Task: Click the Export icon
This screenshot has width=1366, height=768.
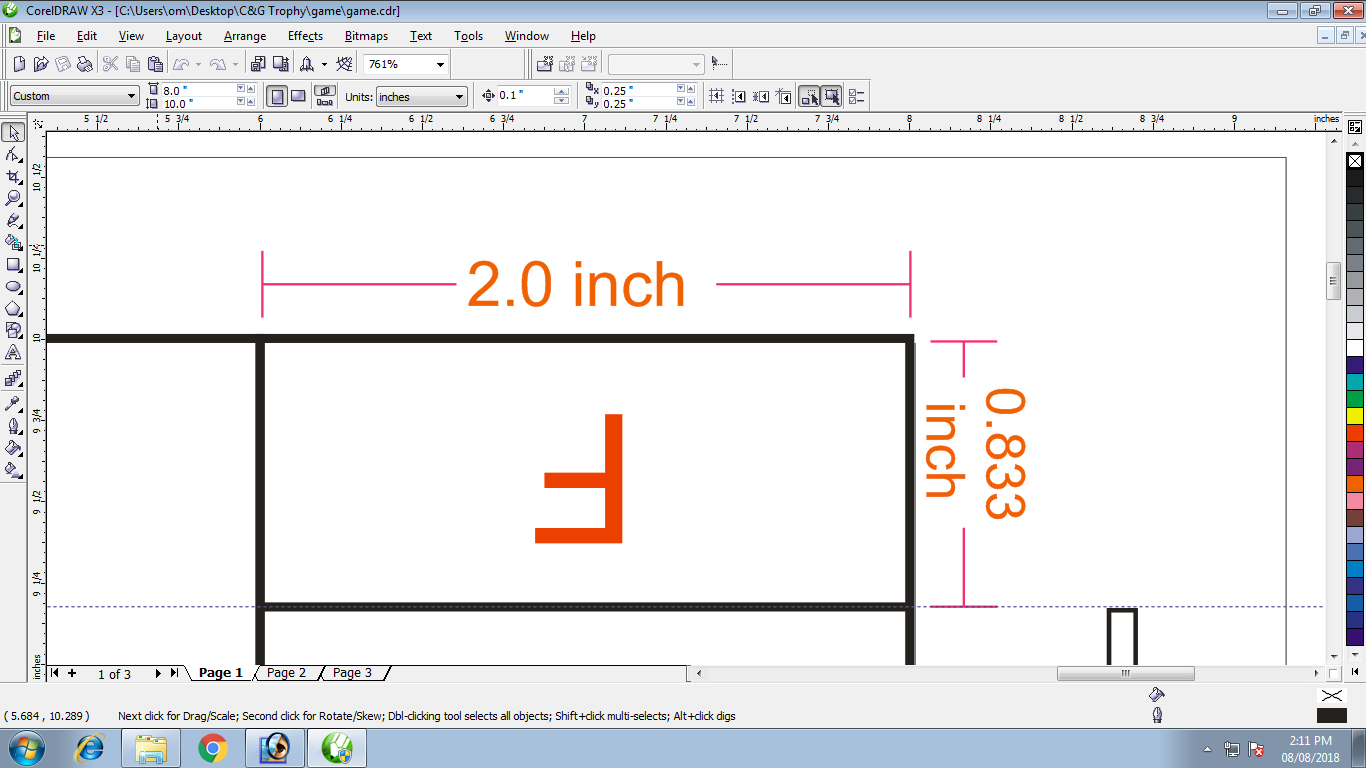Action: tap(280, 64)
